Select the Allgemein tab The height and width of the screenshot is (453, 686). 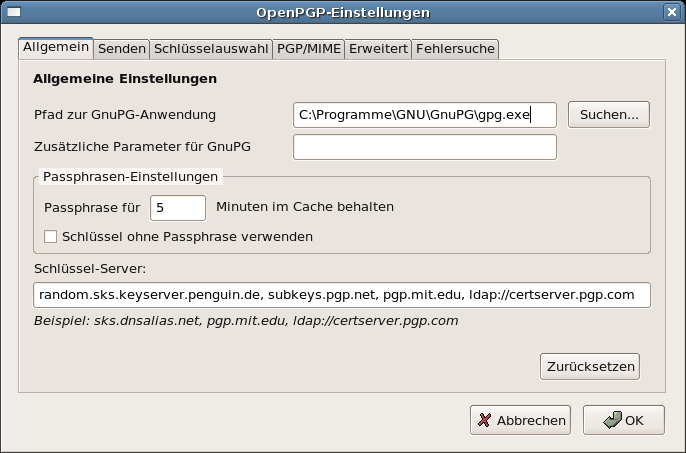click(x=56, y=47)
